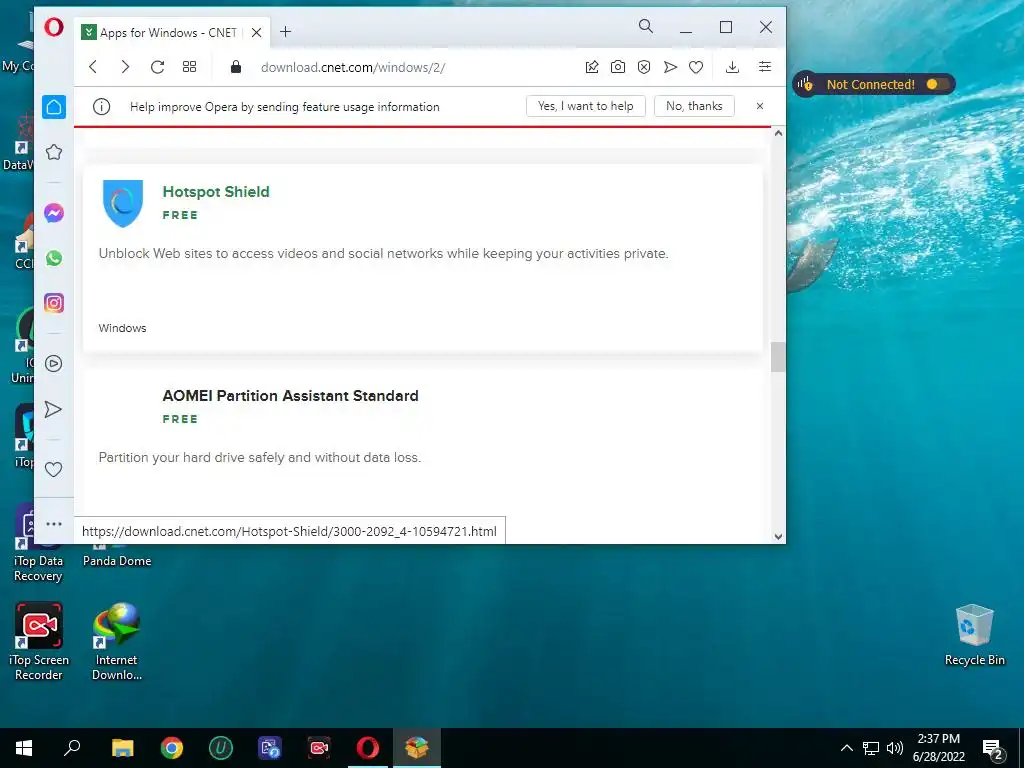Image resolution: width=1024 pixels, height=768 pixels.
Task: Click the scrollbar down arrow
Action: tap(778, 537)
